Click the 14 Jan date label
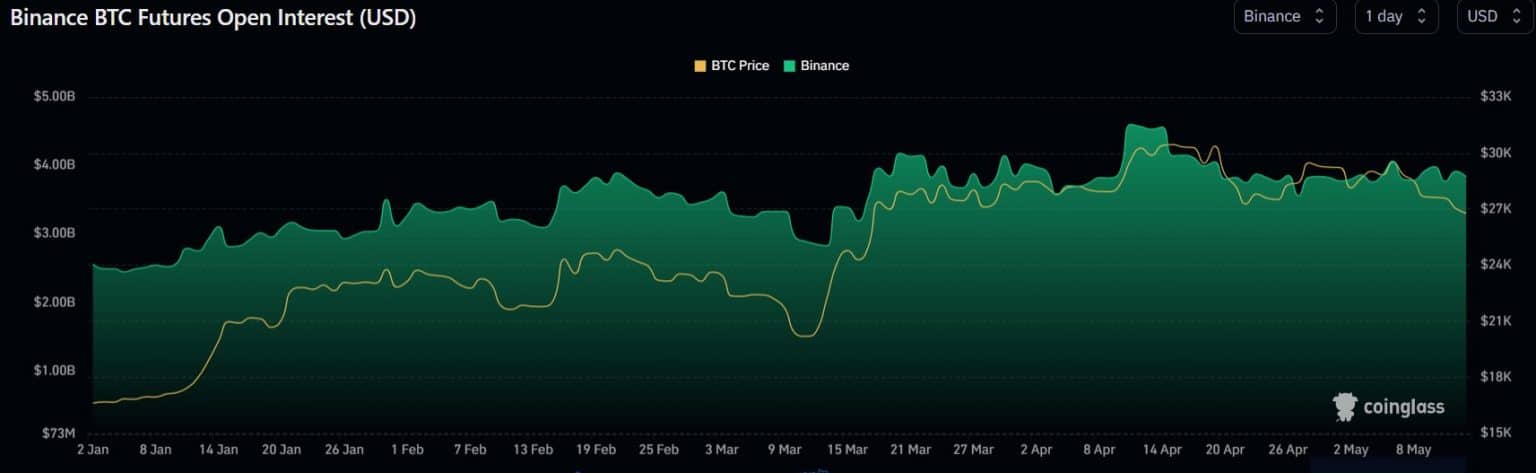The width and height of the screenshot is (1536, 473). pos(218,450)
